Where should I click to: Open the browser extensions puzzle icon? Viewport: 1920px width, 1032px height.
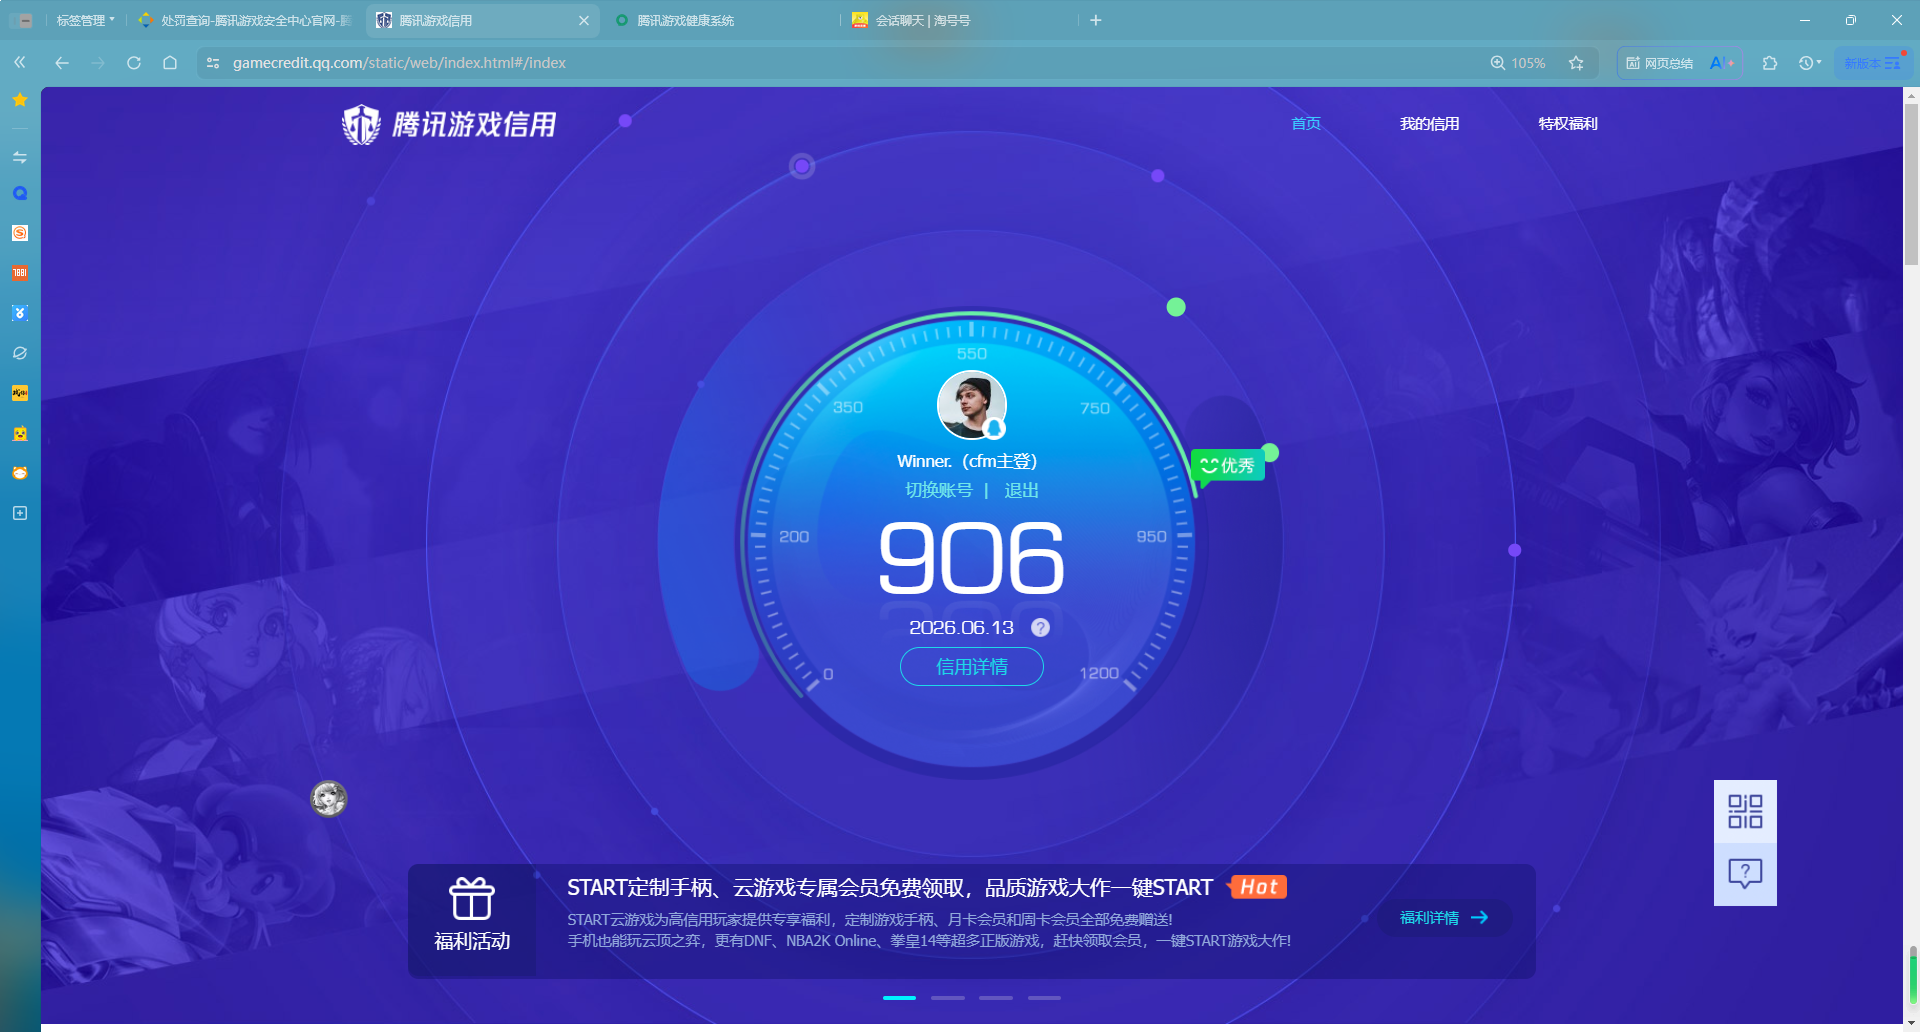(1770, 62)
